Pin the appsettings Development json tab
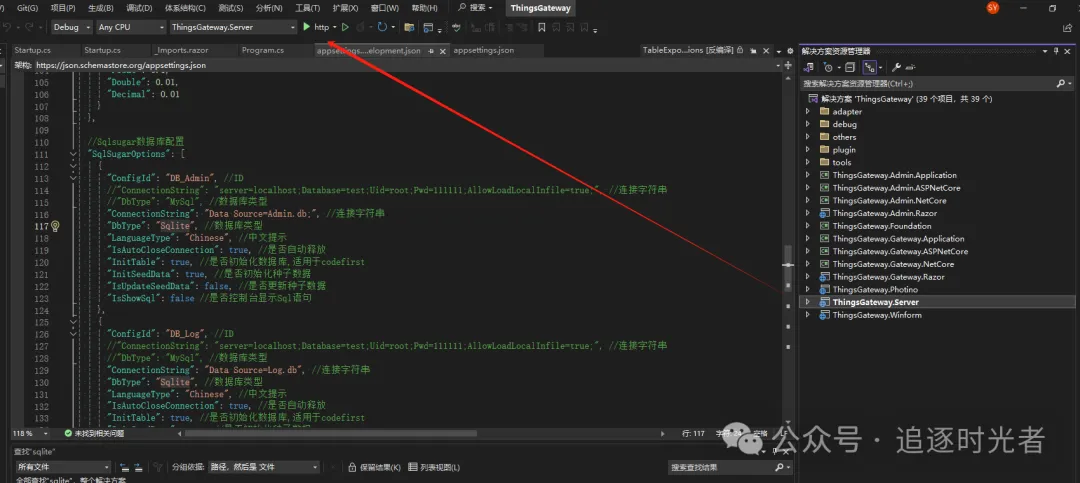Screen dimensions: 1080x483 [x=430, y=51]
